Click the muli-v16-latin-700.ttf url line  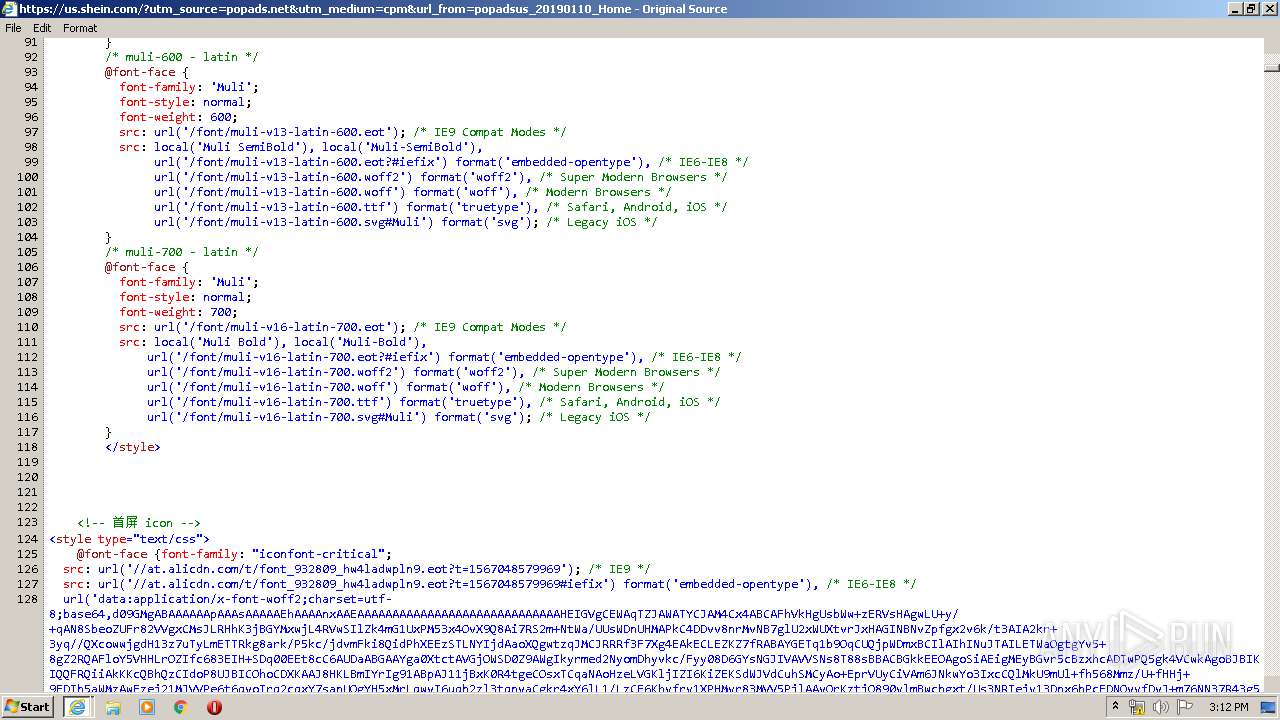(x=433, y=402)
